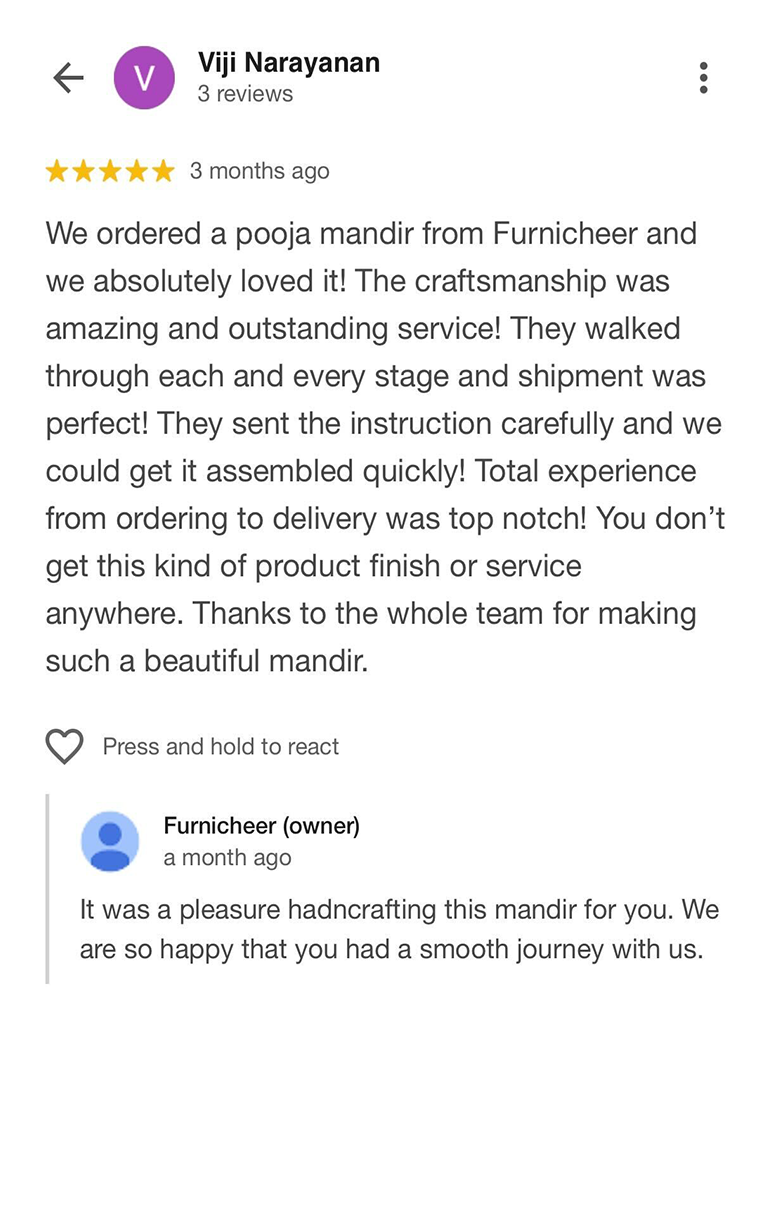This screenshot has width=772, height=1220.
Task: Tap the heart icon to react
Action: 65,747
